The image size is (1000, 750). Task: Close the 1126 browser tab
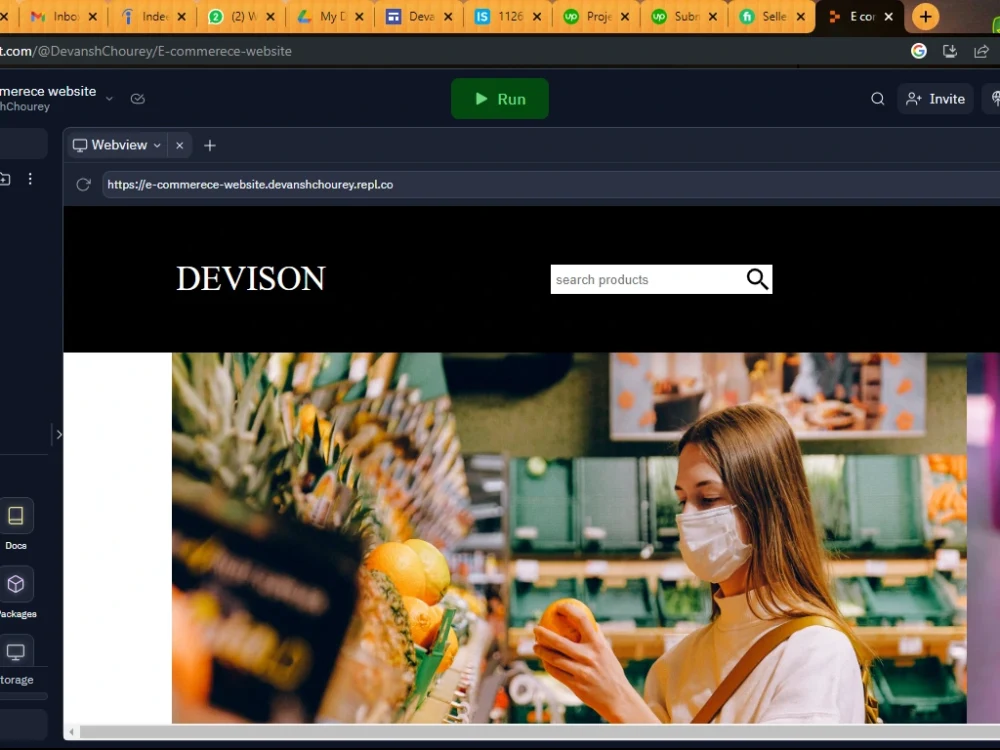[537, 17]
